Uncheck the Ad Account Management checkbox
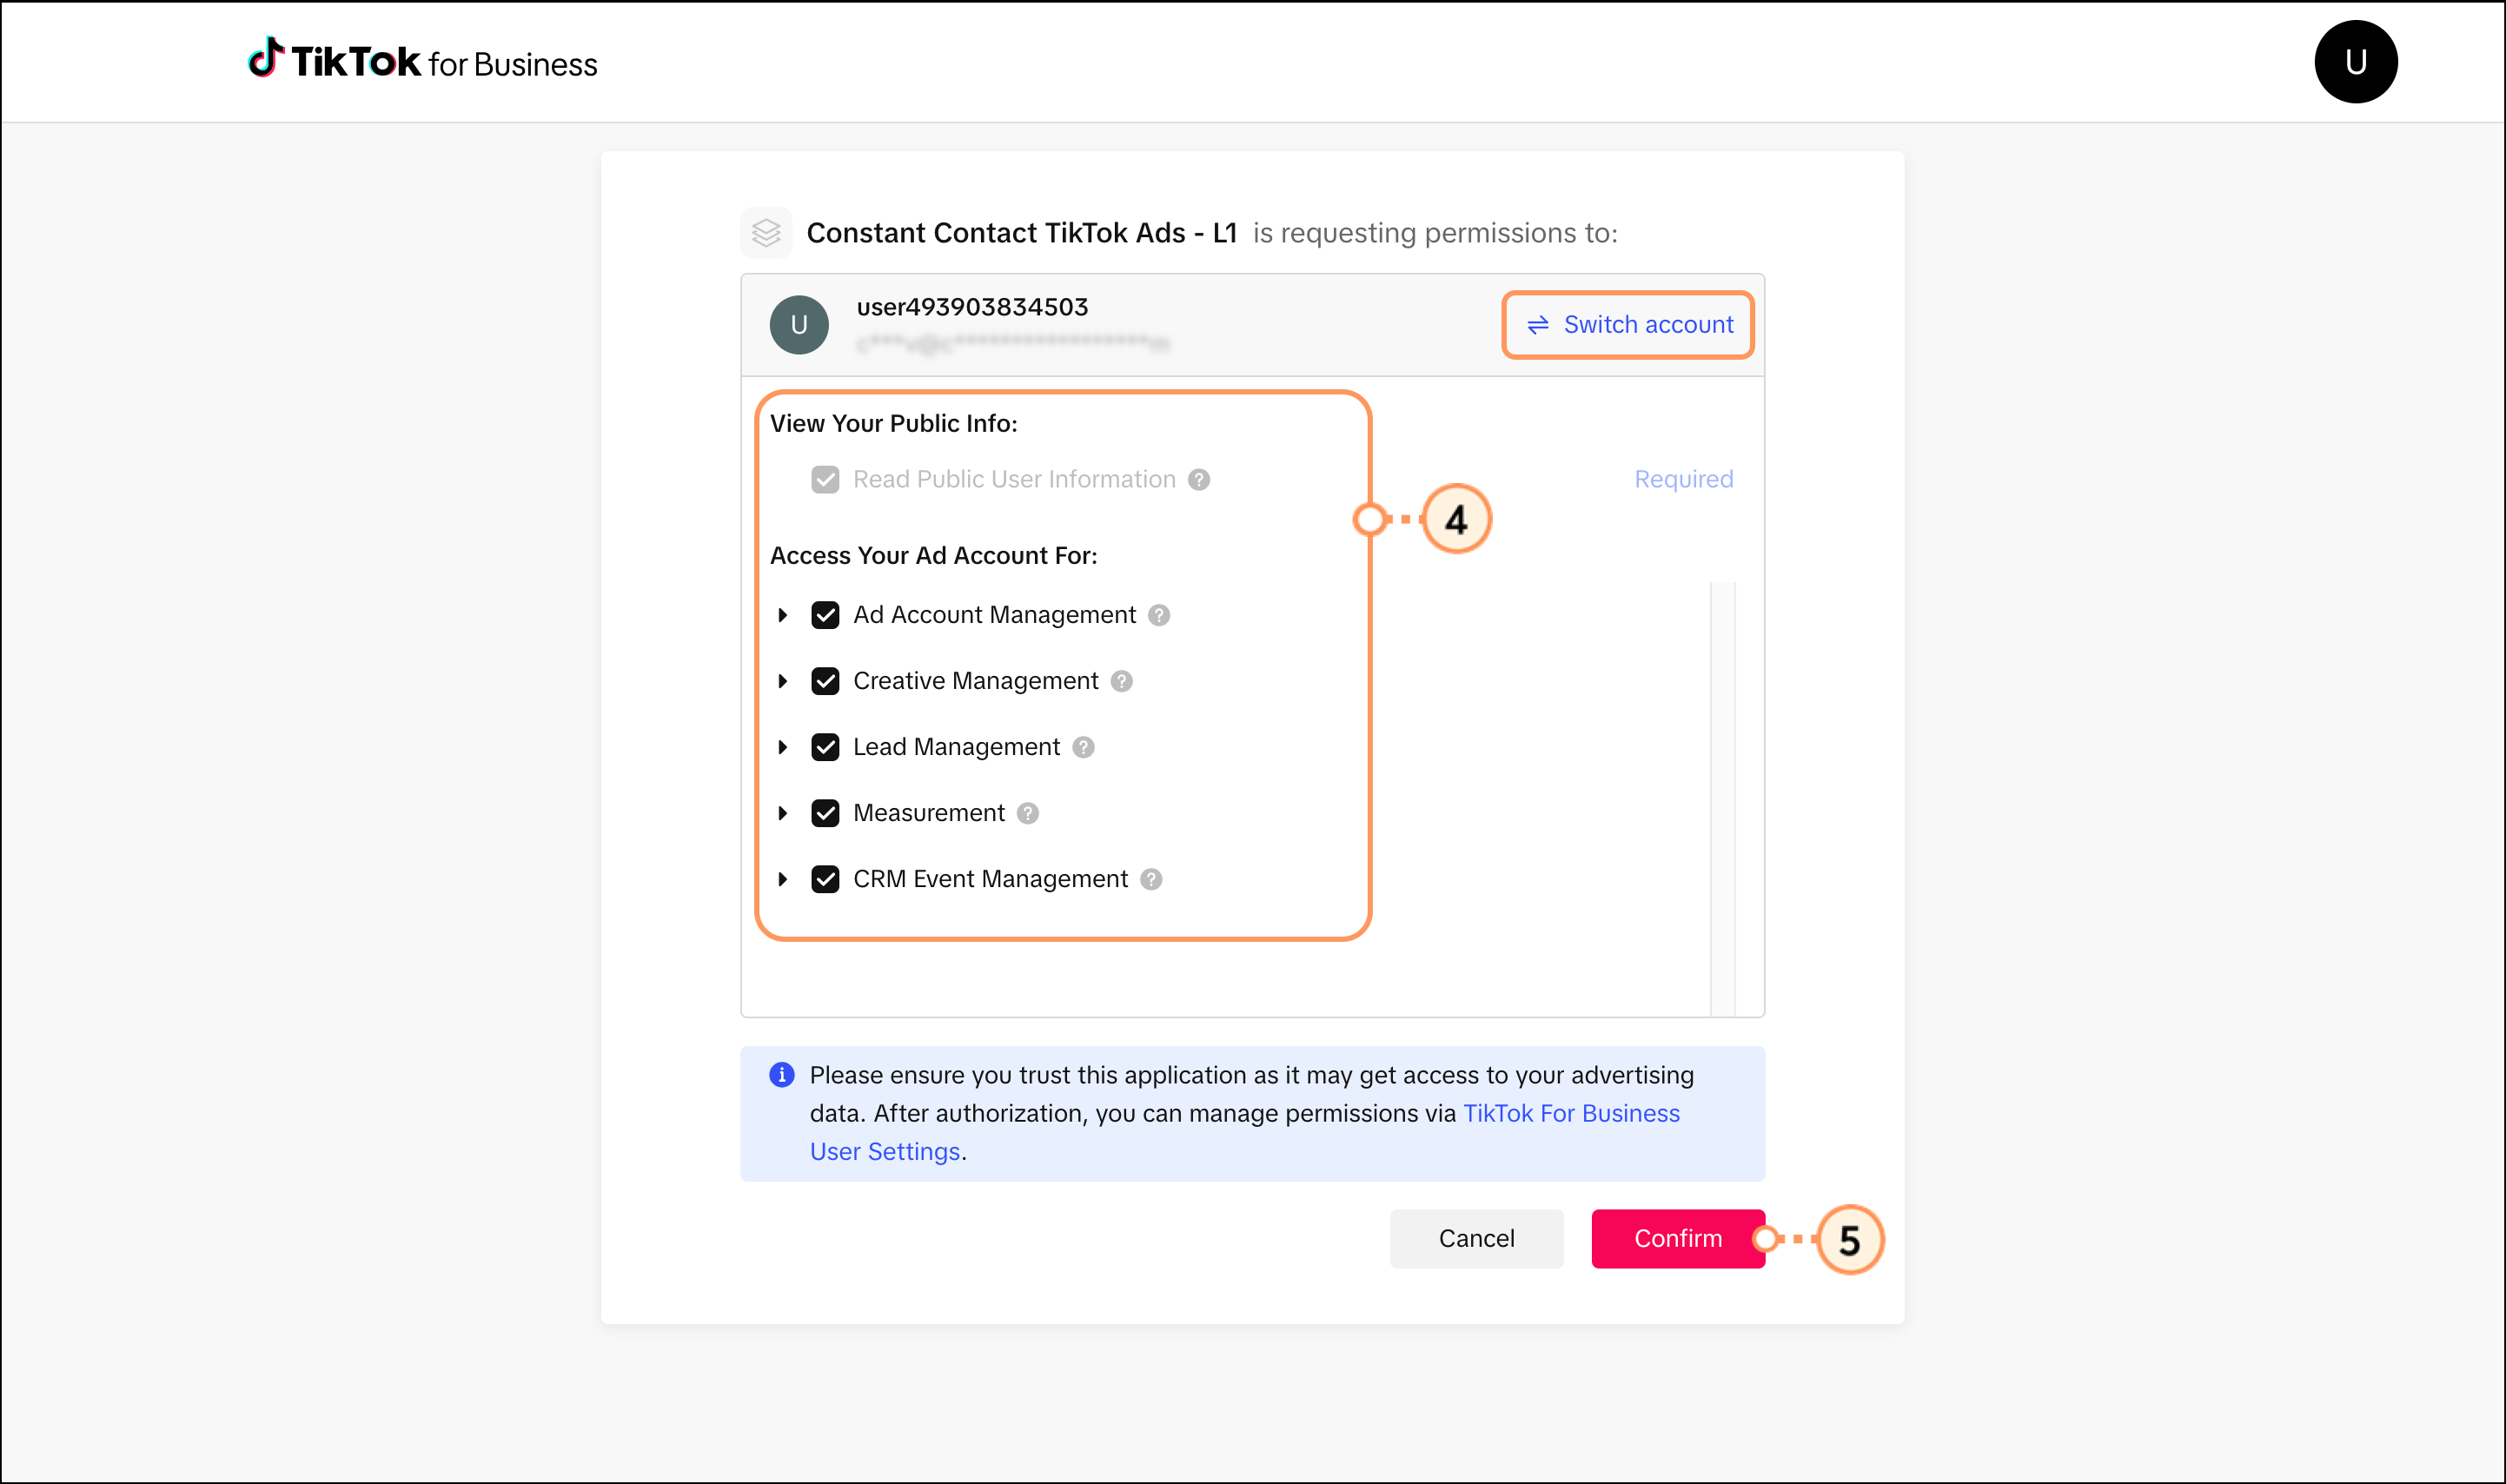2506x1484 pixels. coord(825,615)
